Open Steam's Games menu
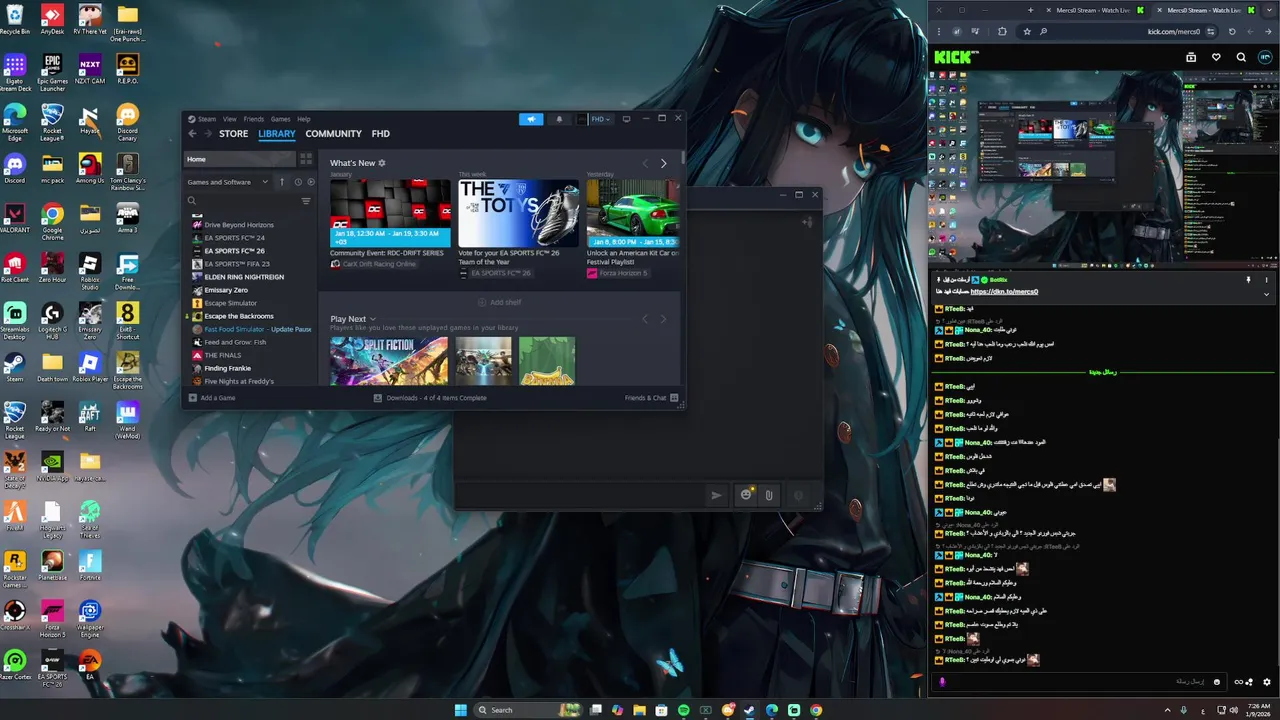1280x720 pixels. tap(281, 119)
